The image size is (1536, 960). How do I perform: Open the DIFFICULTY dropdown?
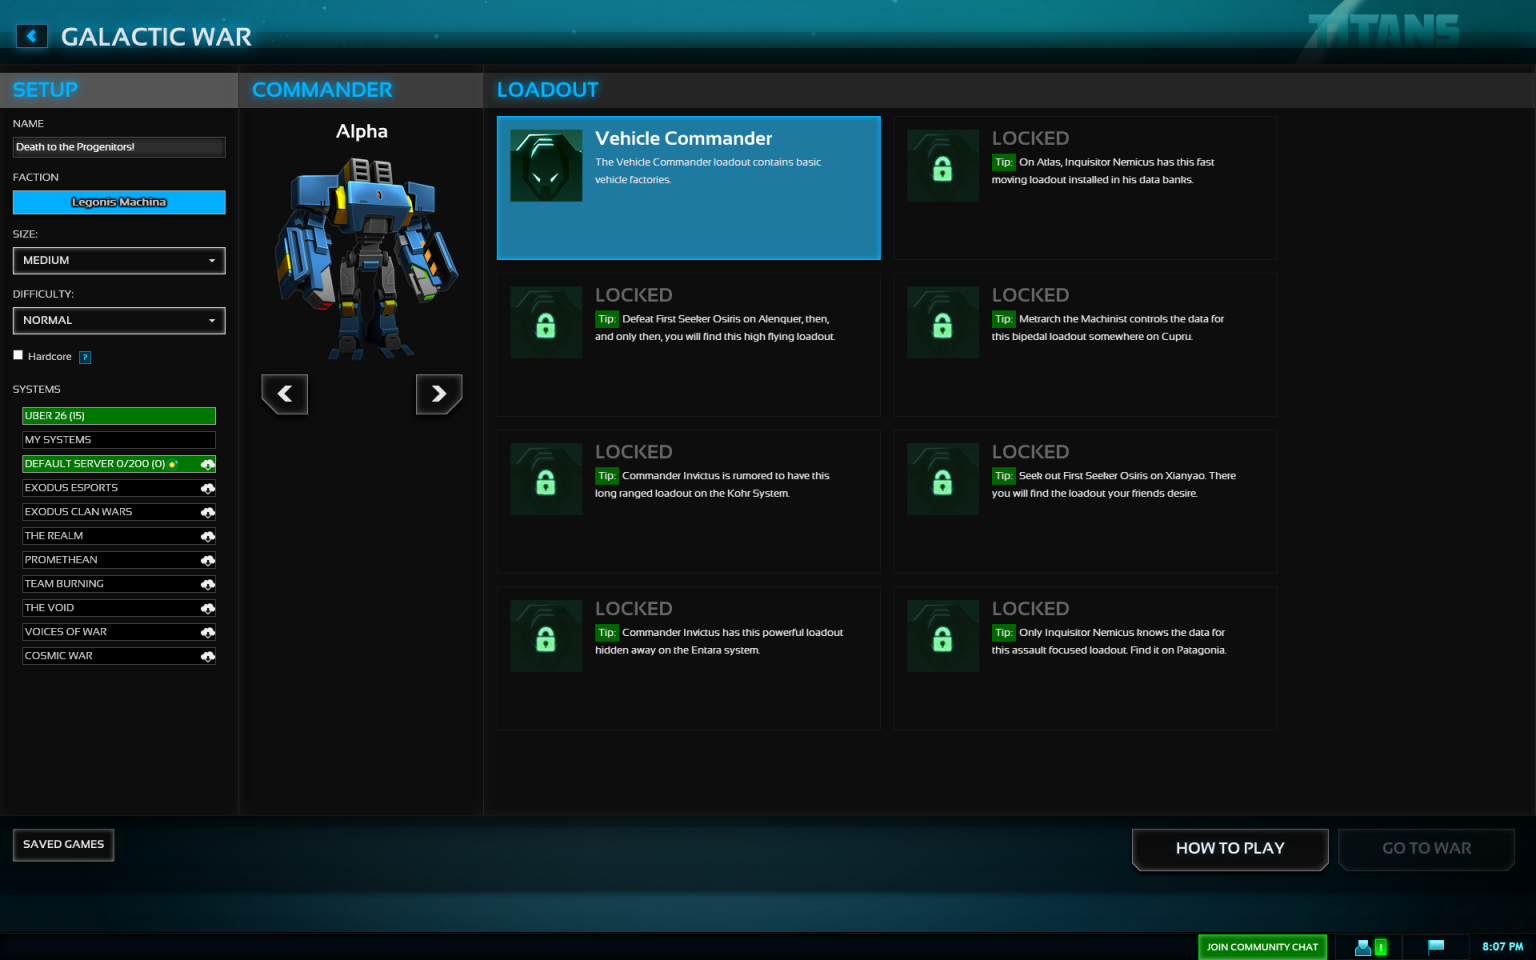point(118,320)
